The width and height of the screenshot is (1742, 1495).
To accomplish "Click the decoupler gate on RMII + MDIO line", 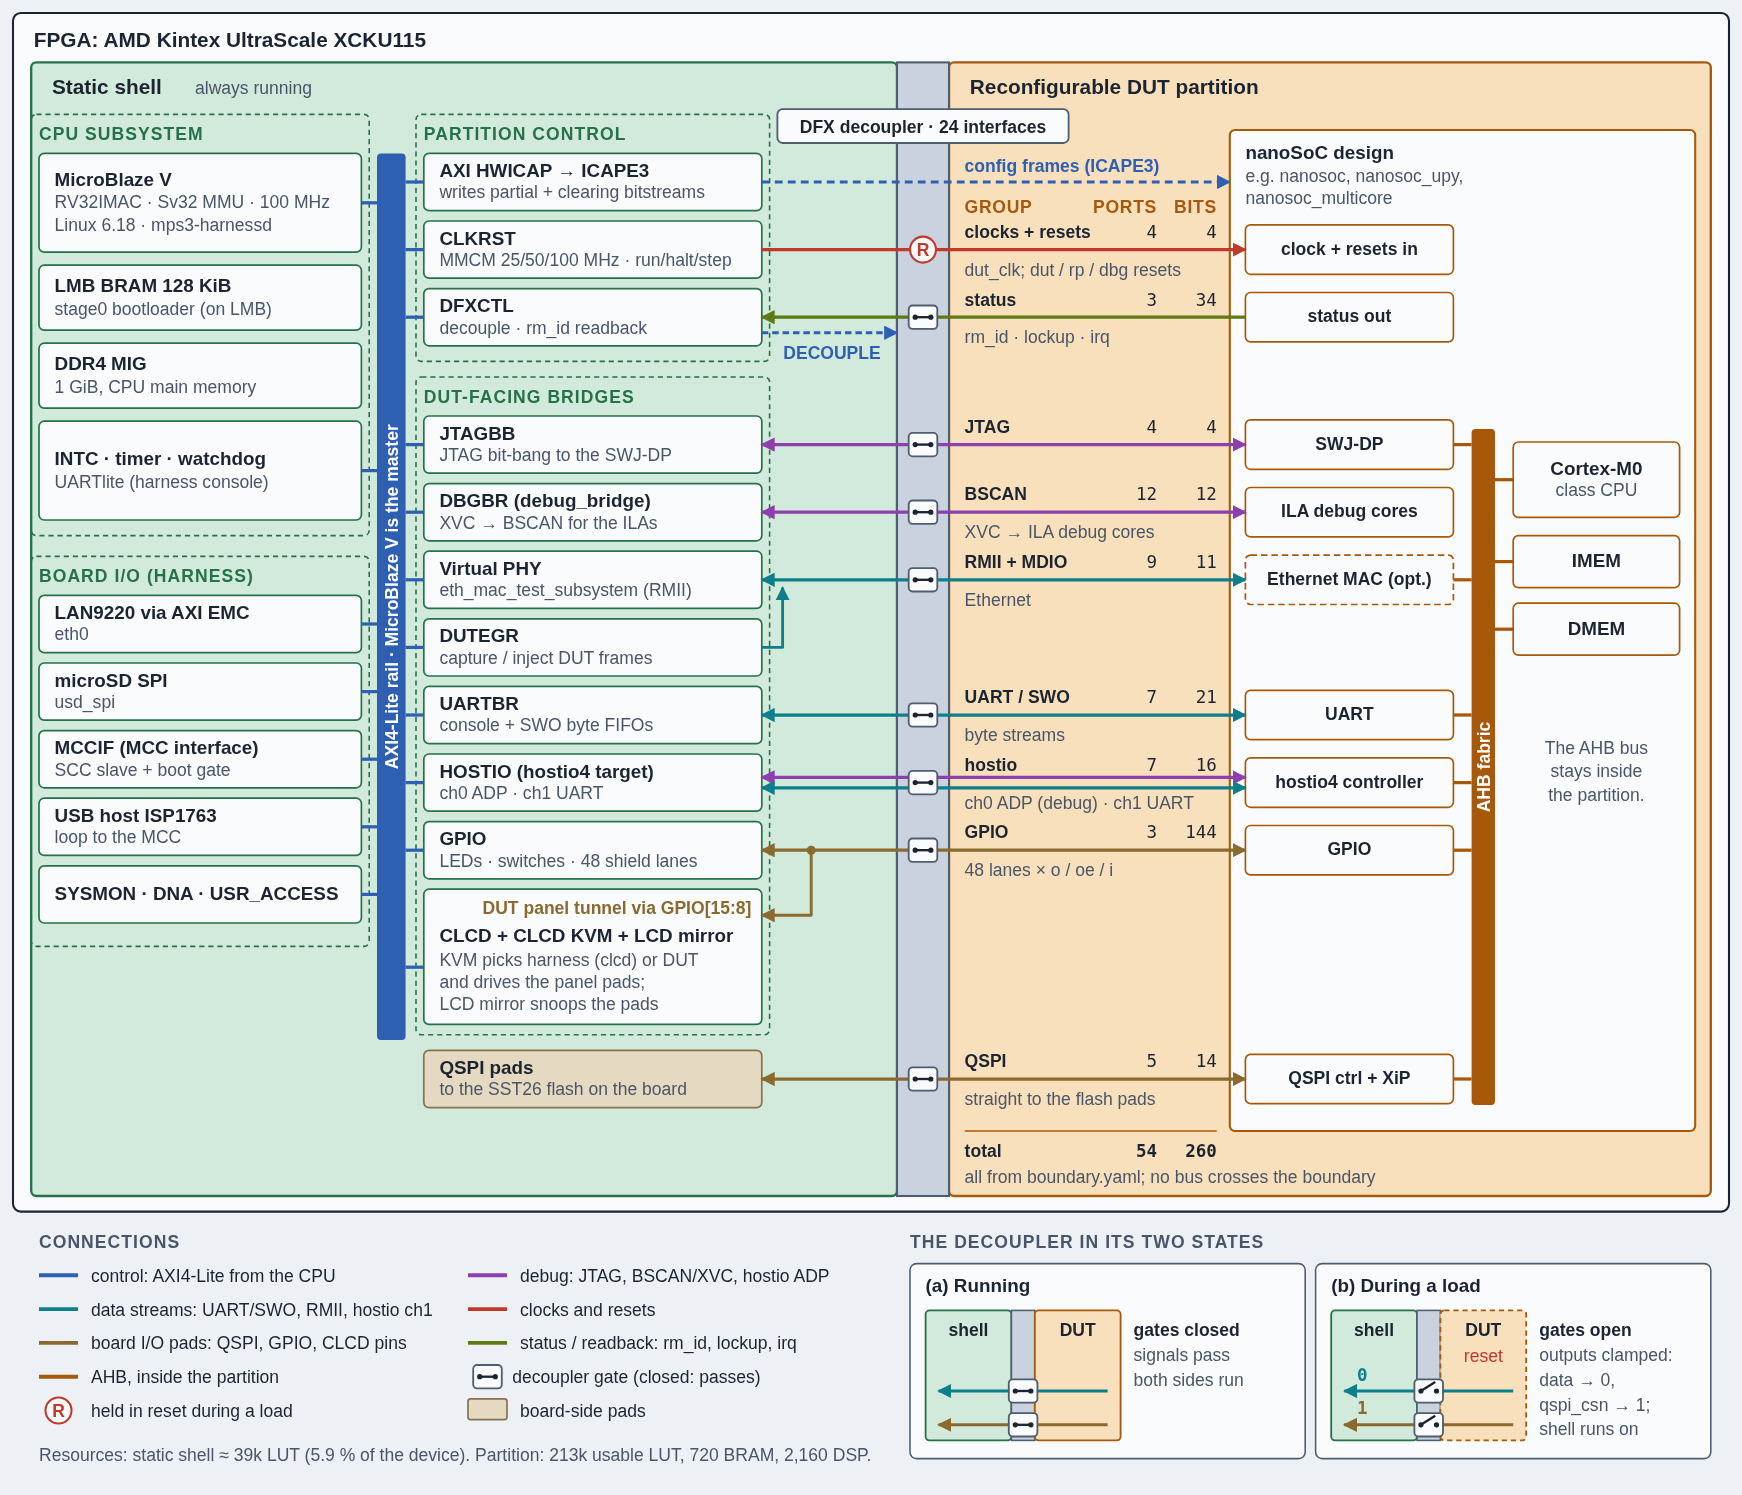I will coord(923,580).
